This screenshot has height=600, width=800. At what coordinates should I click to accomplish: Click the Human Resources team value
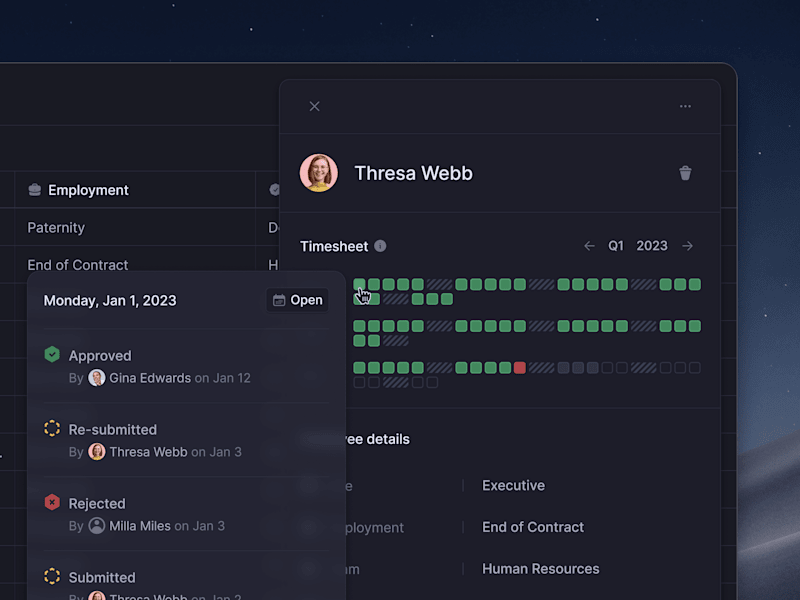(x=540, y=569)
